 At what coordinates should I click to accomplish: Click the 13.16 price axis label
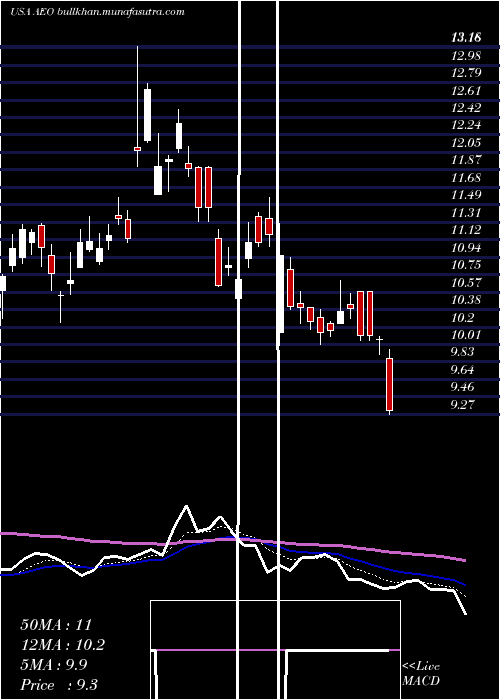pos(466,38)
